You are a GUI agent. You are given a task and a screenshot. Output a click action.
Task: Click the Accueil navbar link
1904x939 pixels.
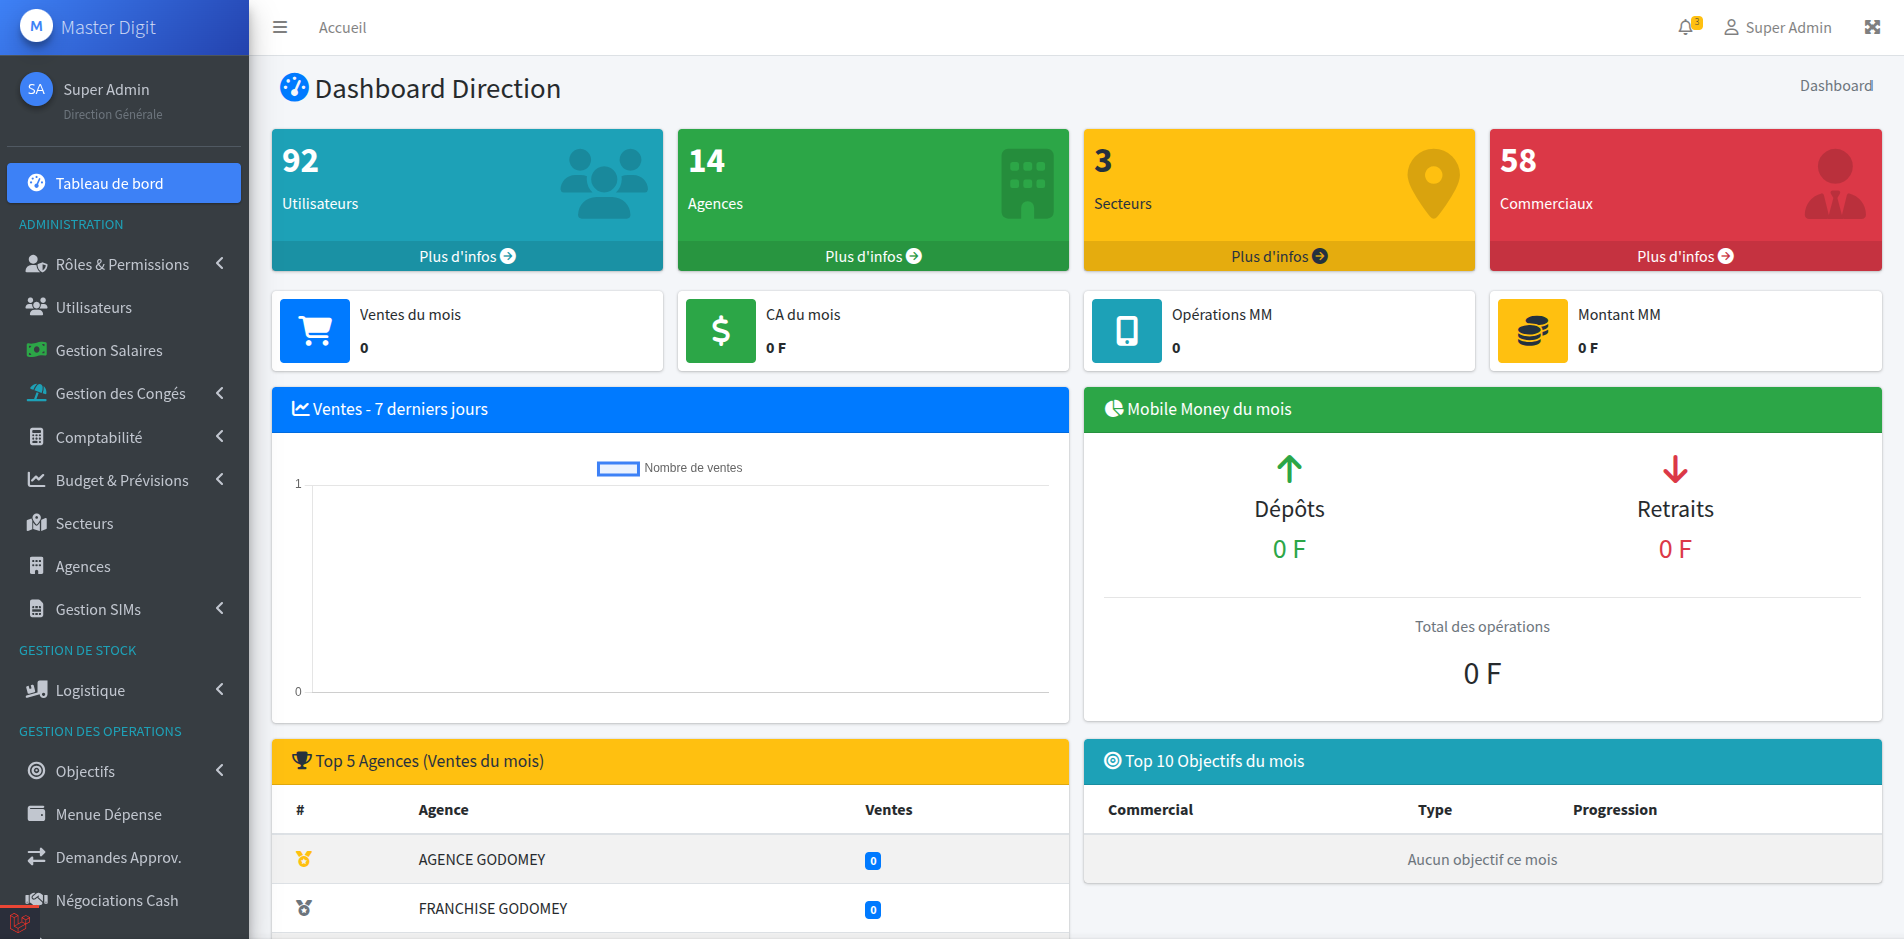[x=342, y=28]
